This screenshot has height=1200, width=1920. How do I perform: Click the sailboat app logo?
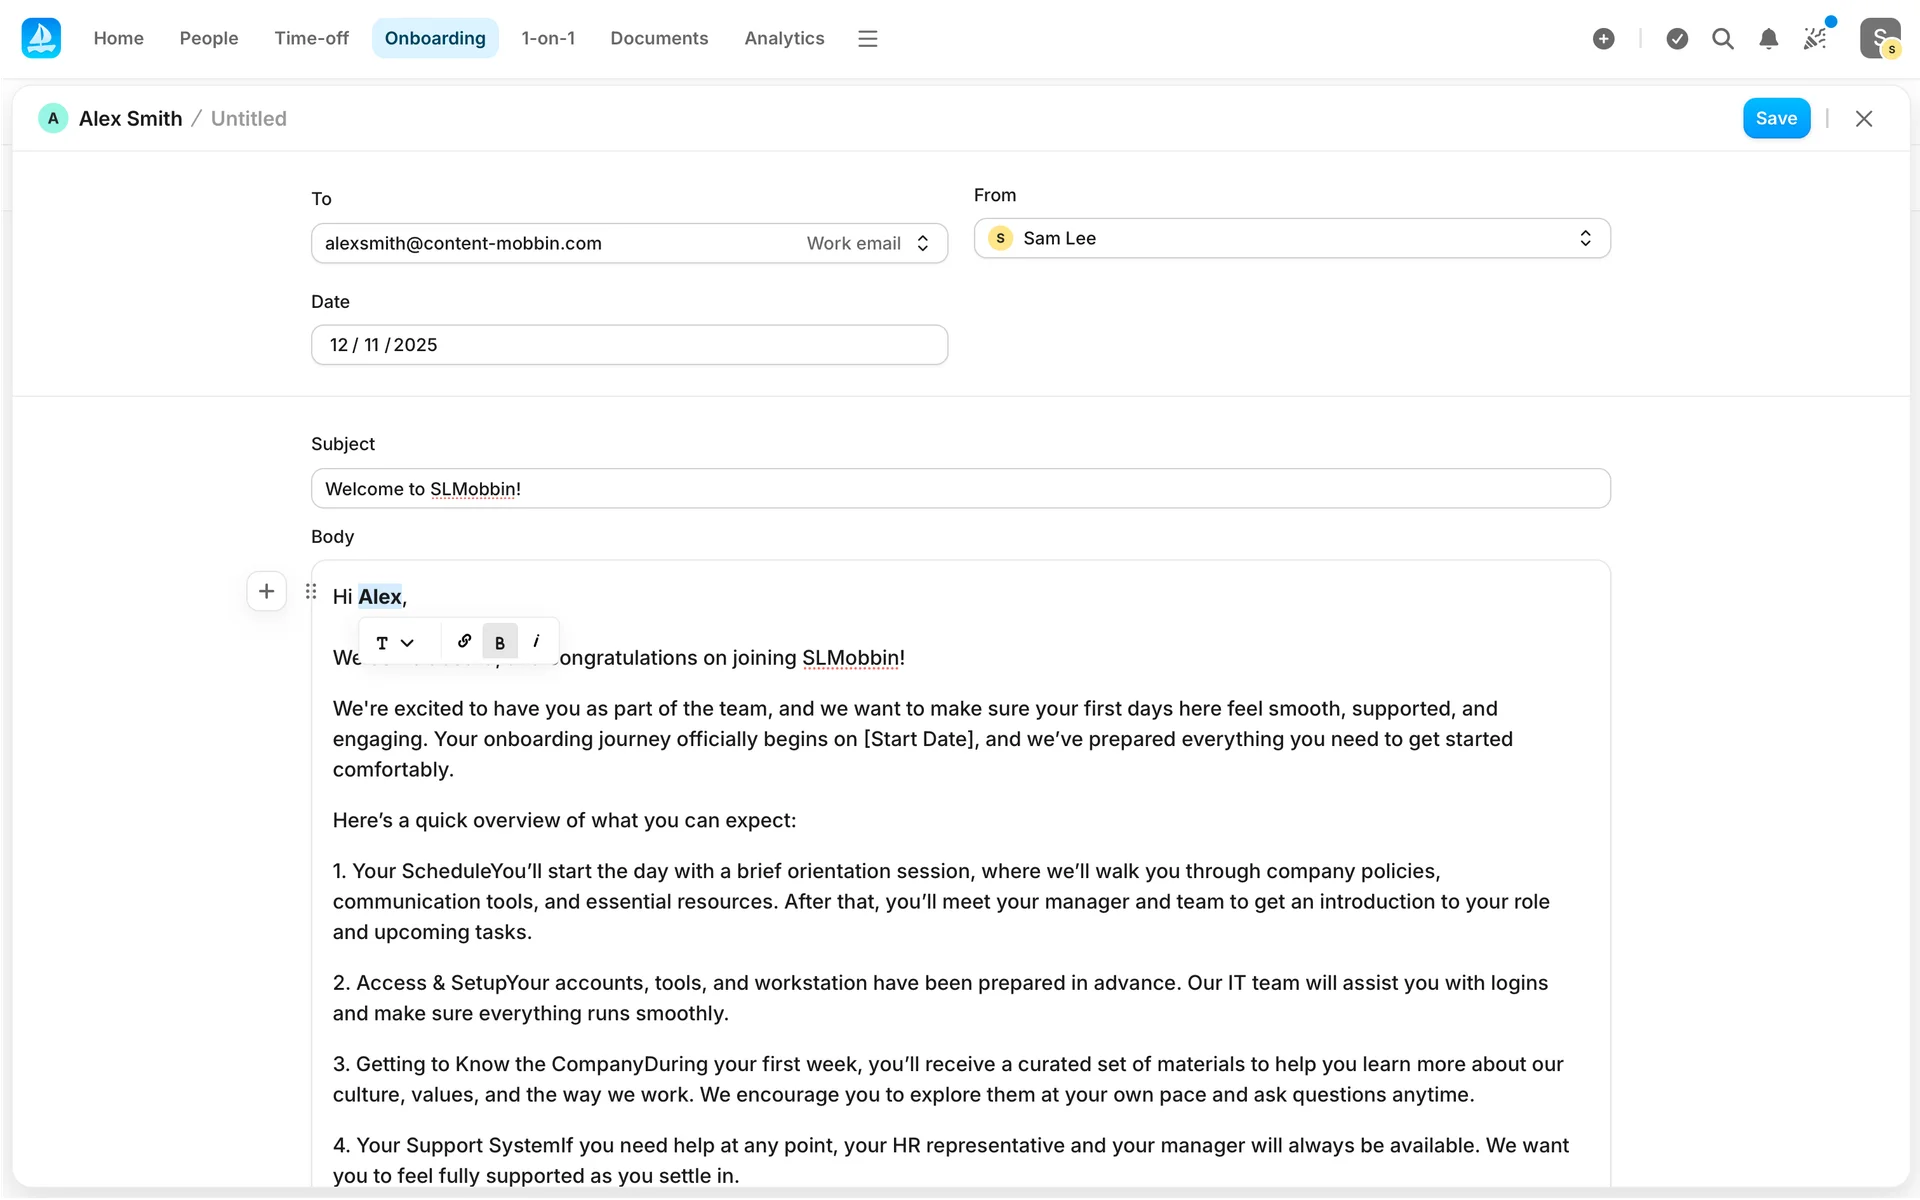pyautogui.click(x=41, y=38)
